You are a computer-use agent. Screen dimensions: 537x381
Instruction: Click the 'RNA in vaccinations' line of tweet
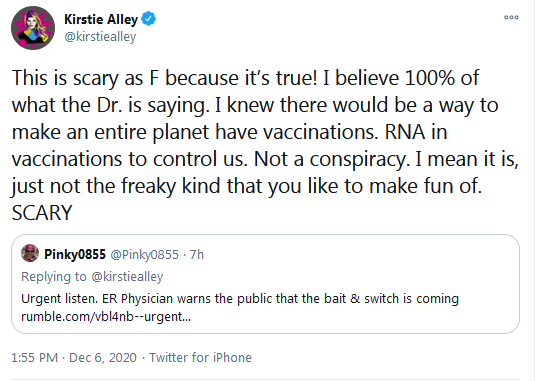pyautogui.click(x=416, y=132)
